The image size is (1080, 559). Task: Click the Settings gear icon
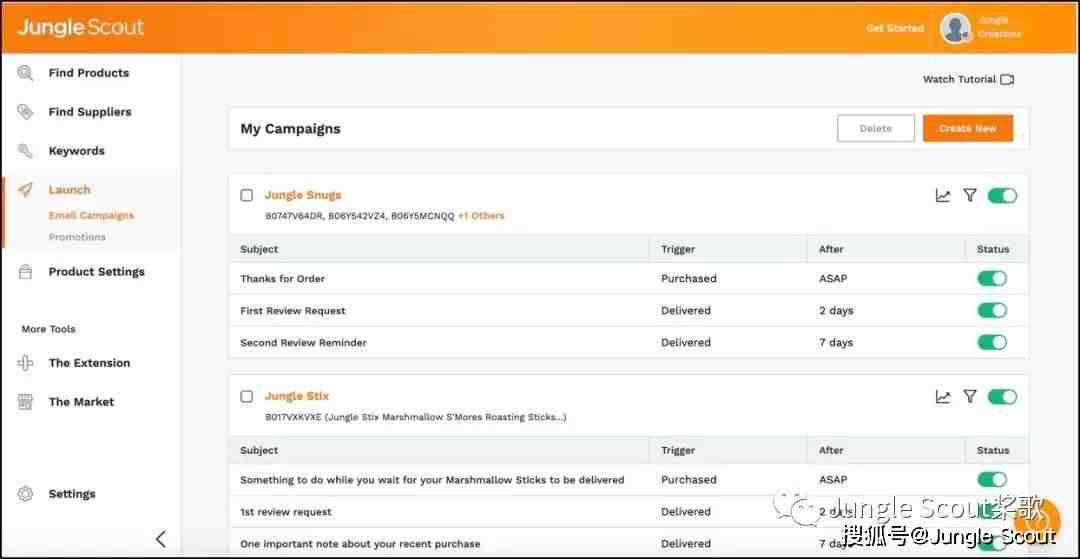click(x=25, y=494)
